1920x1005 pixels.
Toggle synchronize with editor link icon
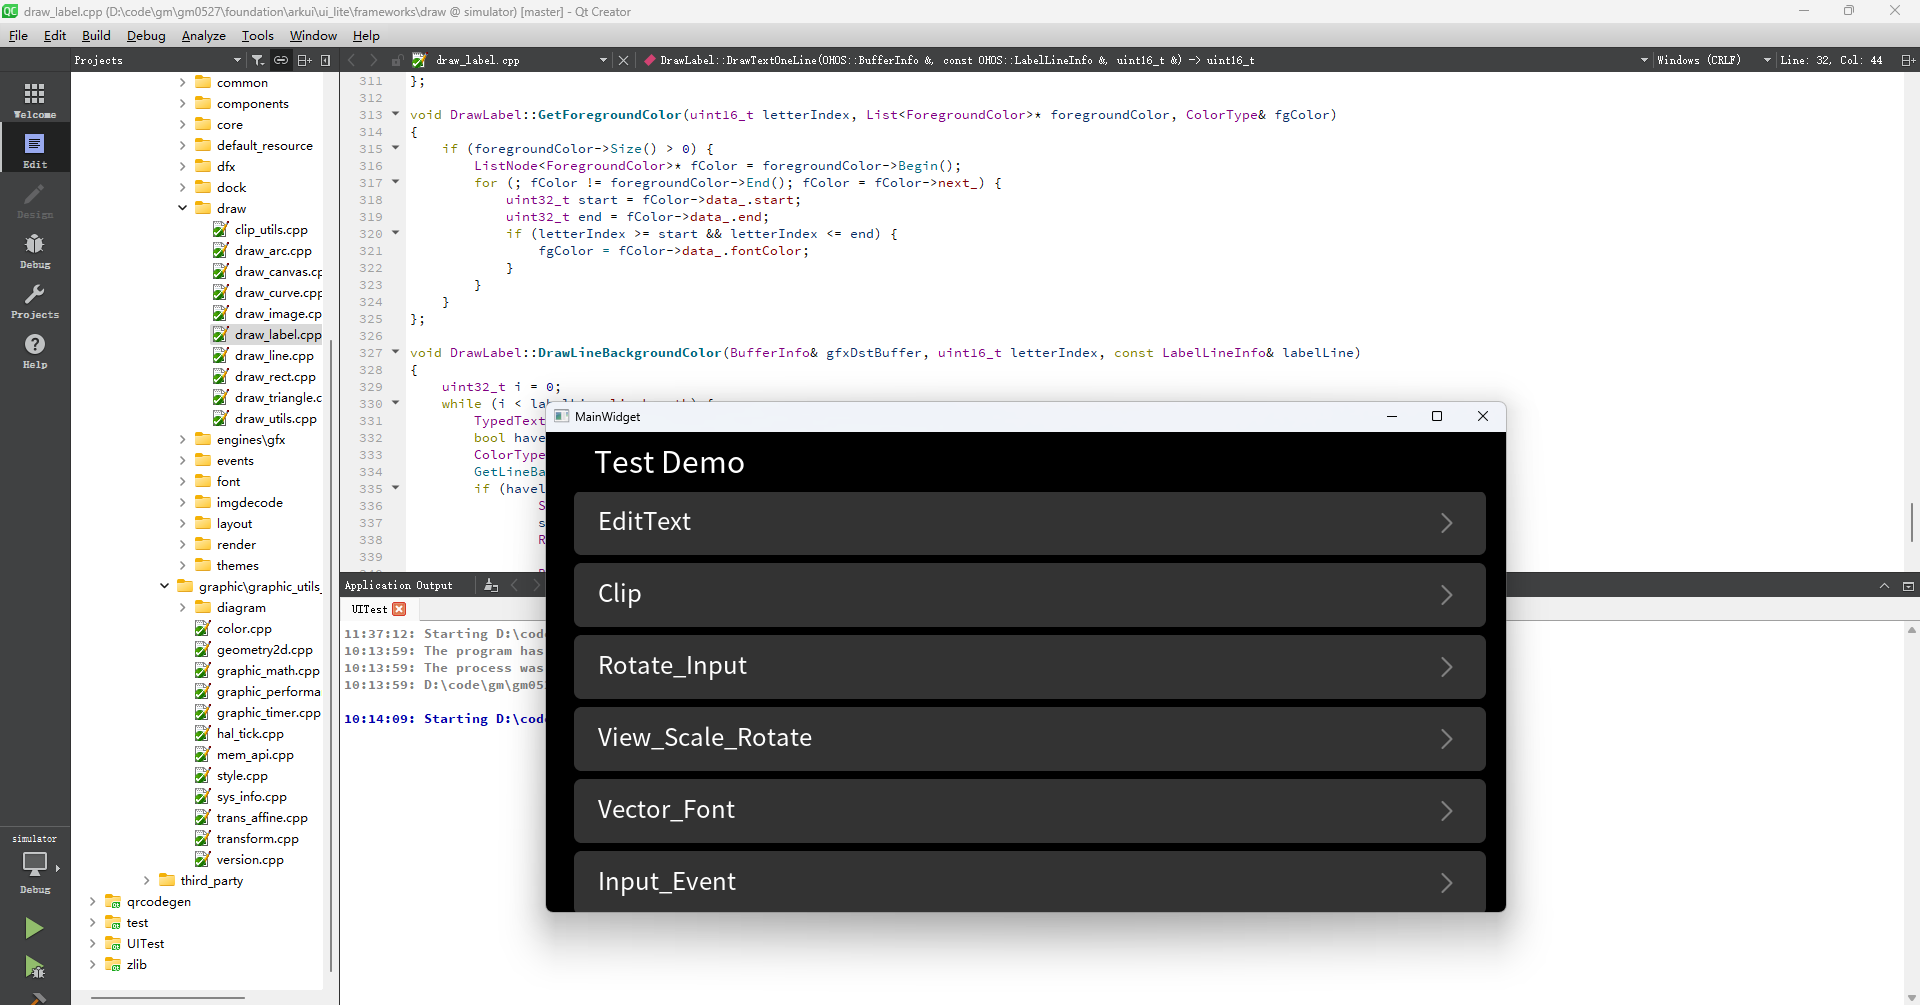pos(281,60)
